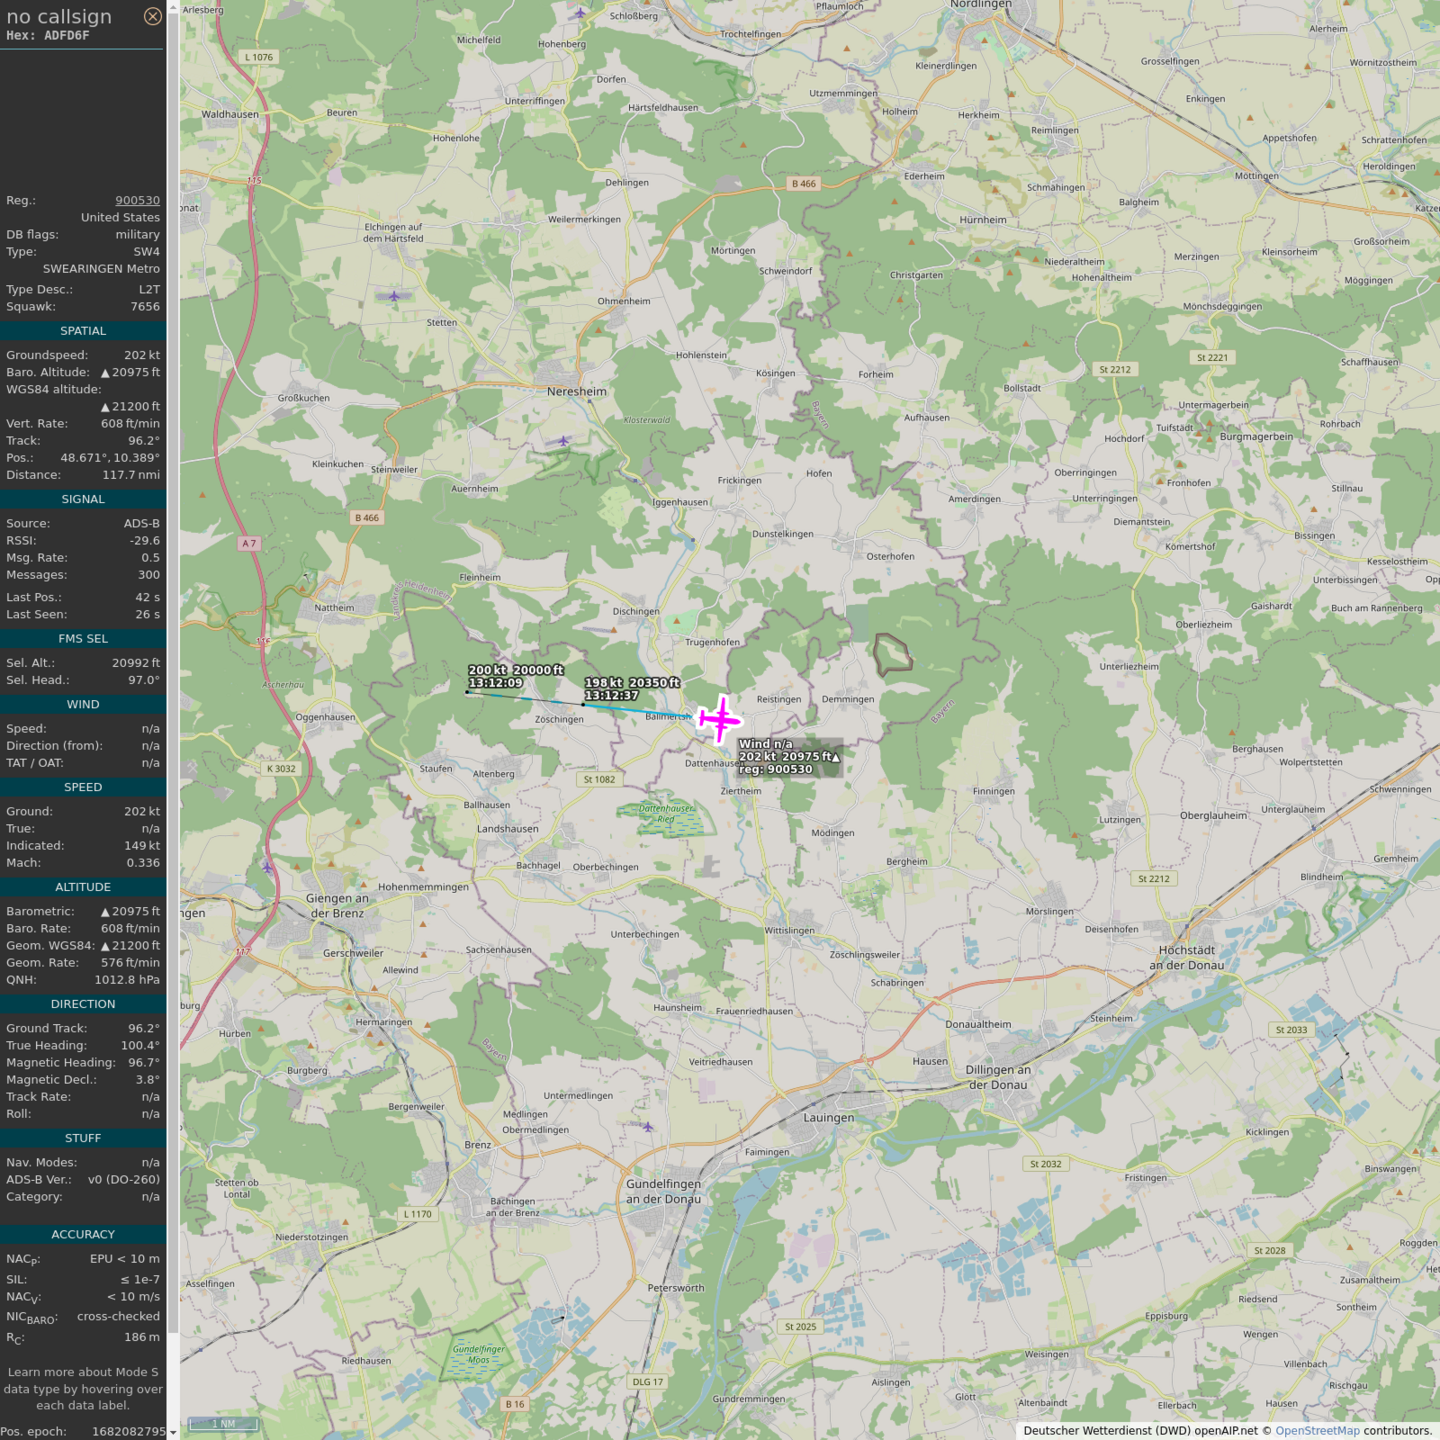Click the SPATIAL section header
This screenshot has height=1440, width=1440.
pos(83,331)
